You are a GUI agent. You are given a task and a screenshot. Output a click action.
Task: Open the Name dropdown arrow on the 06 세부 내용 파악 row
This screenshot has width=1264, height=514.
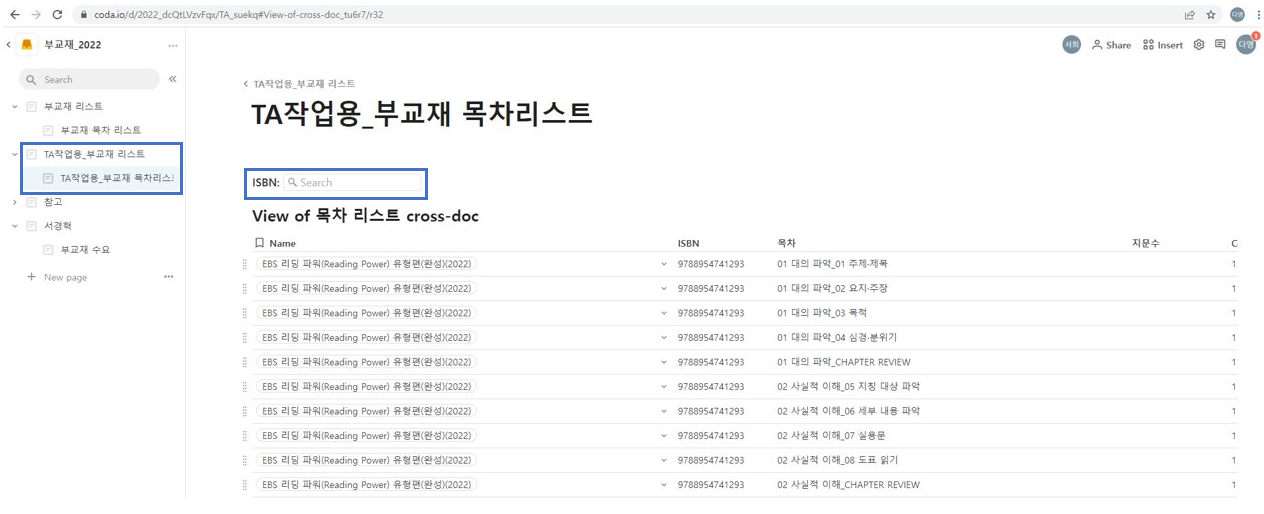coord(664,411)
